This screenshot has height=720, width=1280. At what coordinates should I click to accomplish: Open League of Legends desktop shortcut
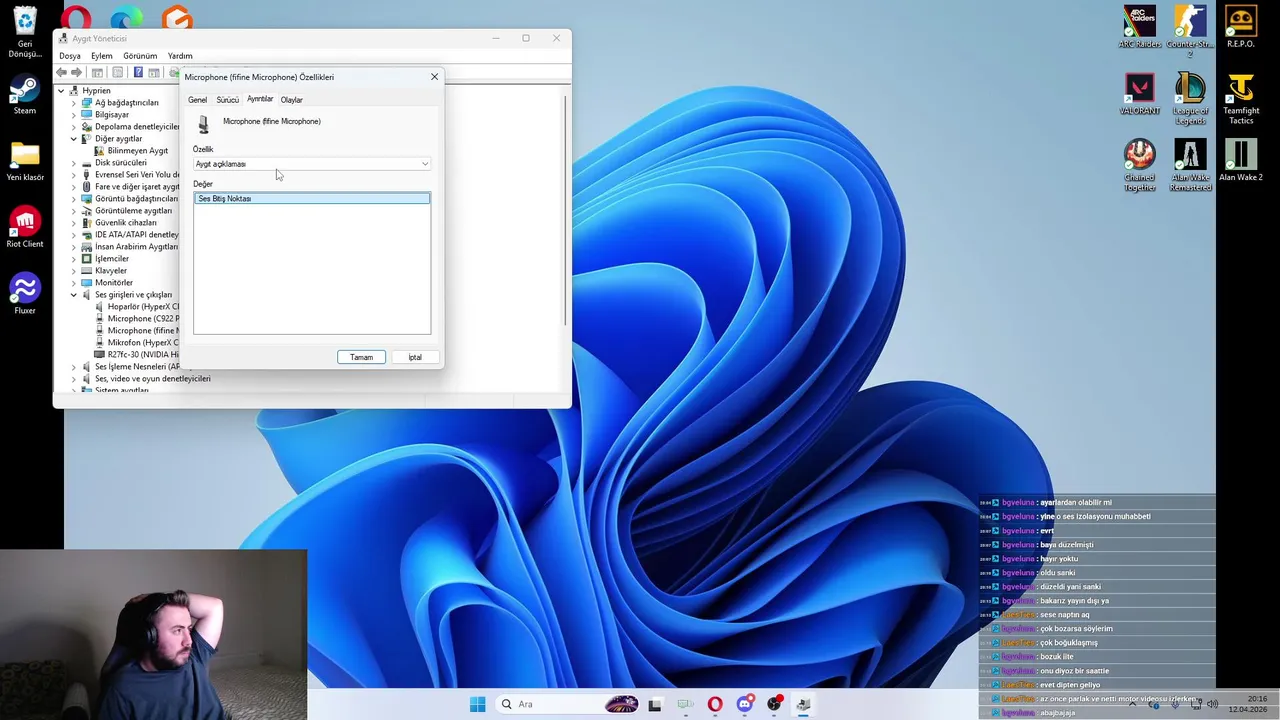[1190, 99]
